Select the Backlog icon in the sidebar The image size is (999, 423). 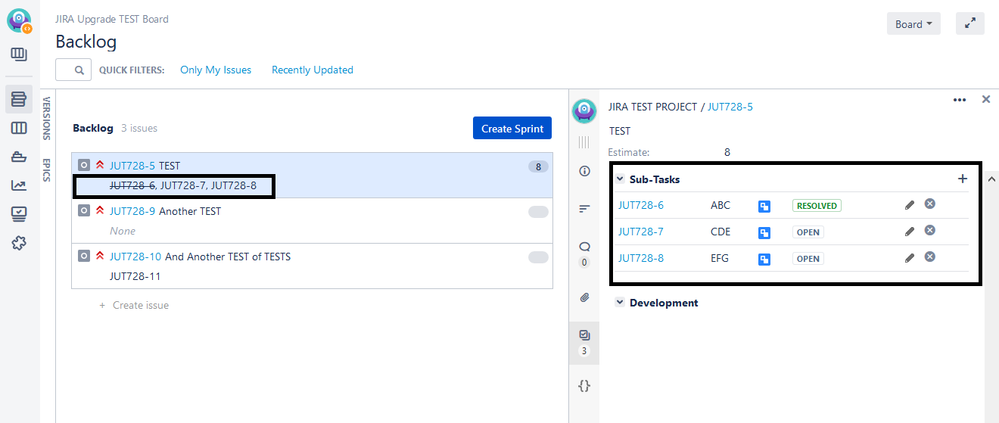click(x=19, y=99)
